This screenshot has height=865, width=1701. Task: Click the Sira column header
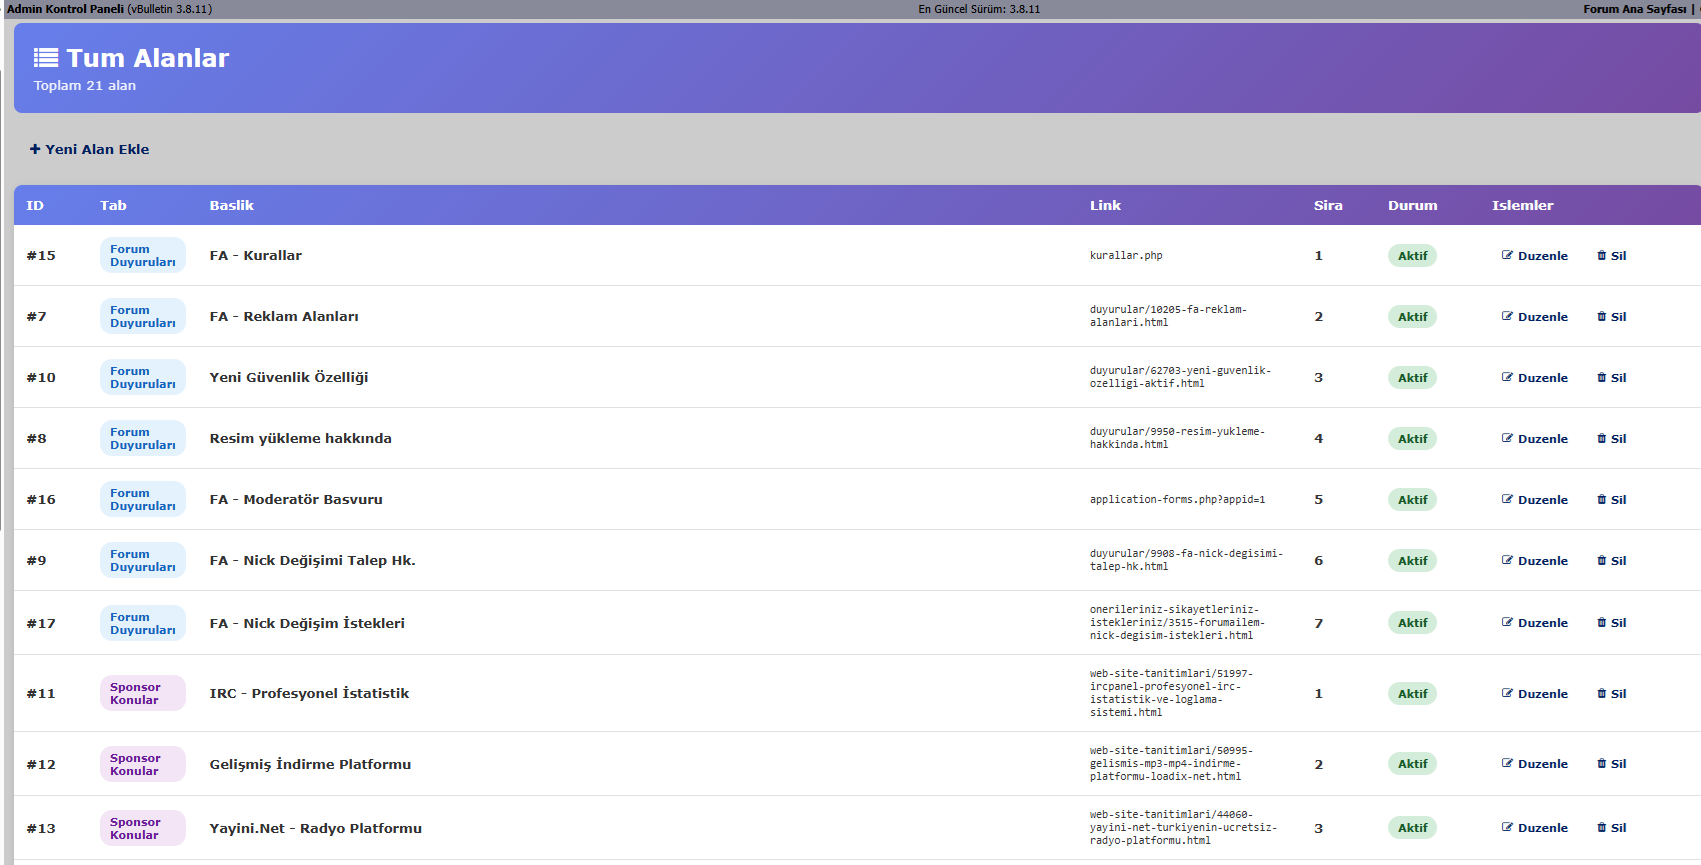point(1328,205)
